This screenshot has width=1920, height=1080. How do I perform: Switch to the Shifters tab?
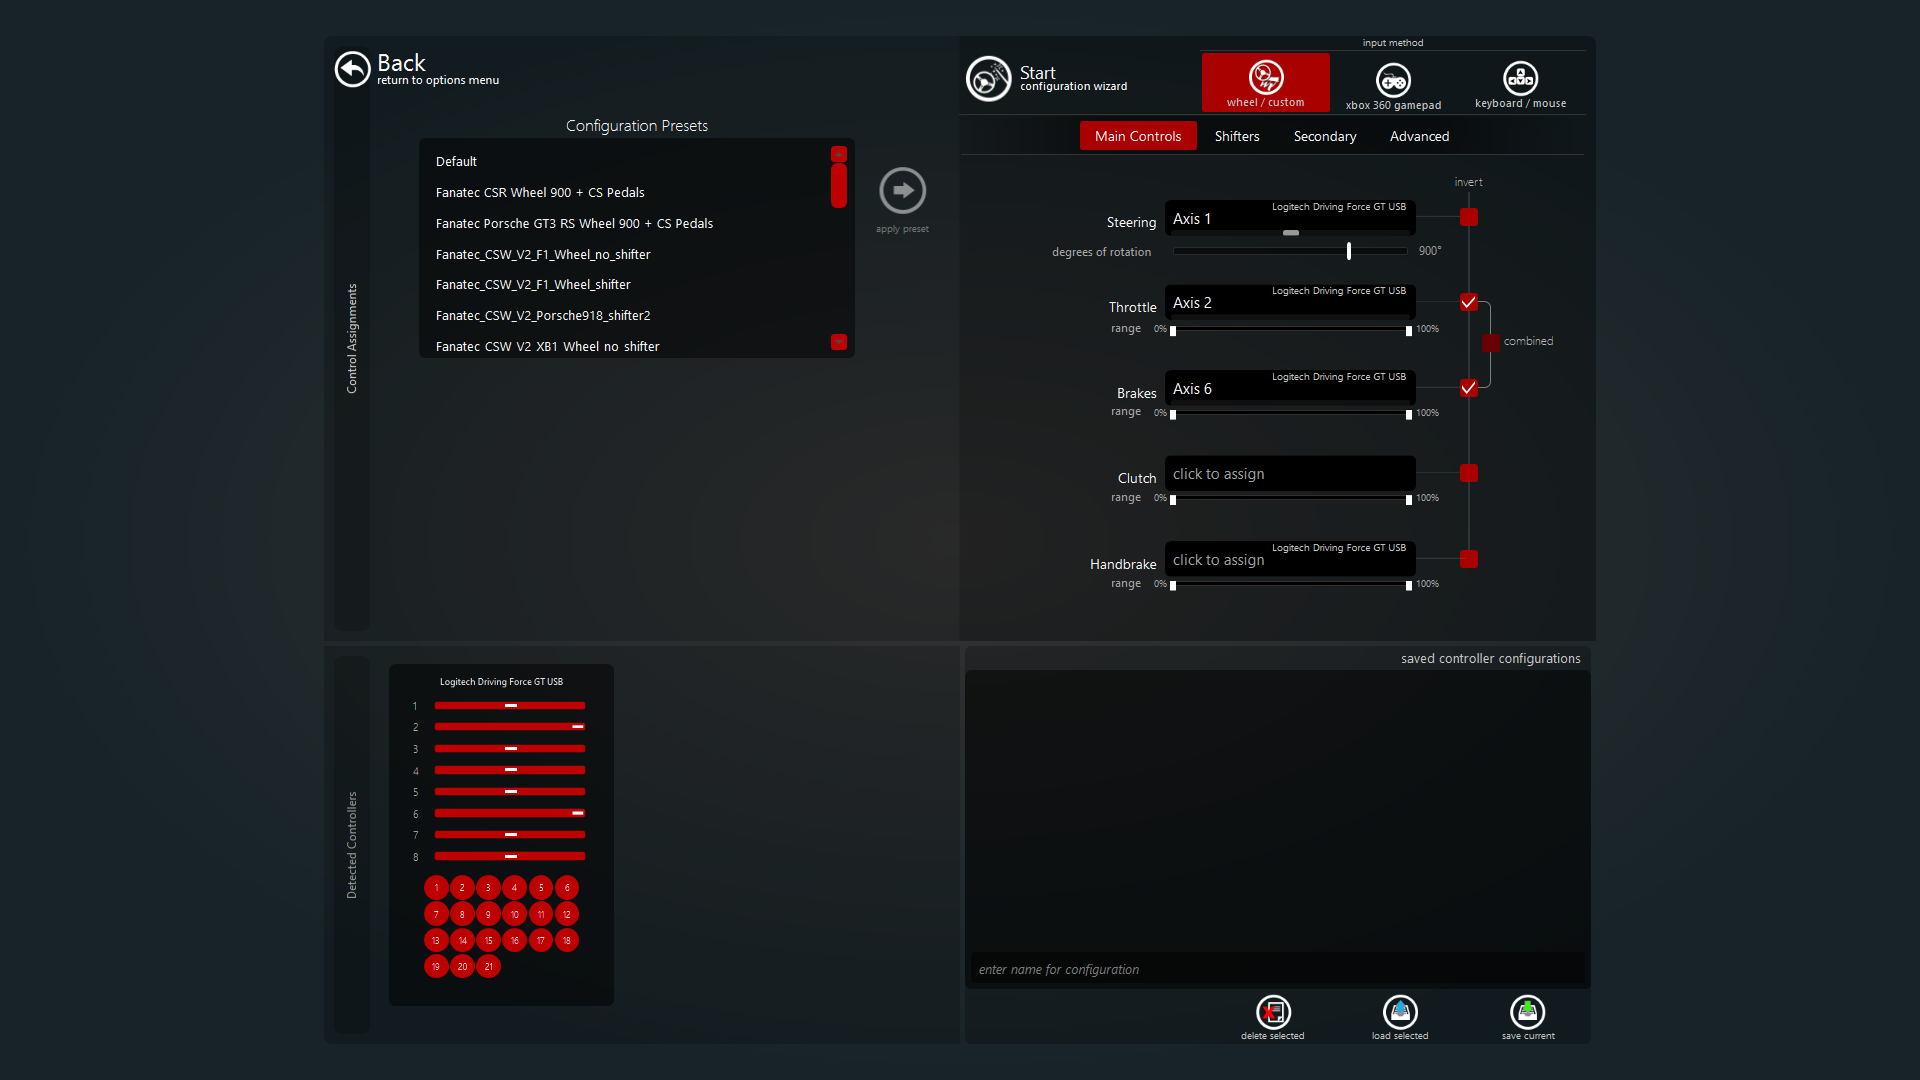[1236, 136]
